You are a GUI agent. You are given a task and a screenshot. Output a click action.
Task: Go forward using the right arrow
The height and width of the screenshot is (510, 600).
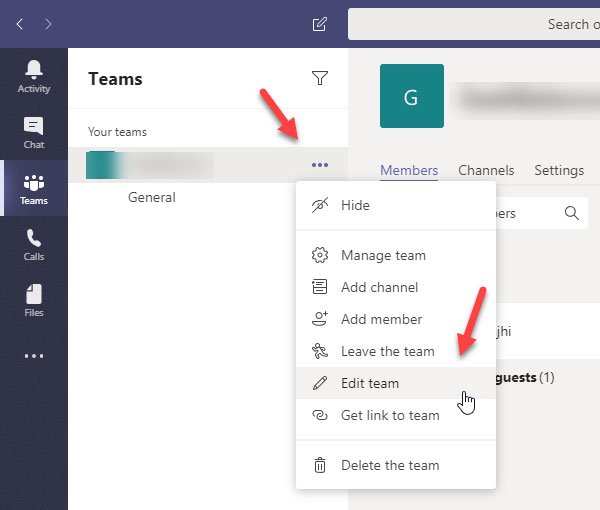(48, 24)
